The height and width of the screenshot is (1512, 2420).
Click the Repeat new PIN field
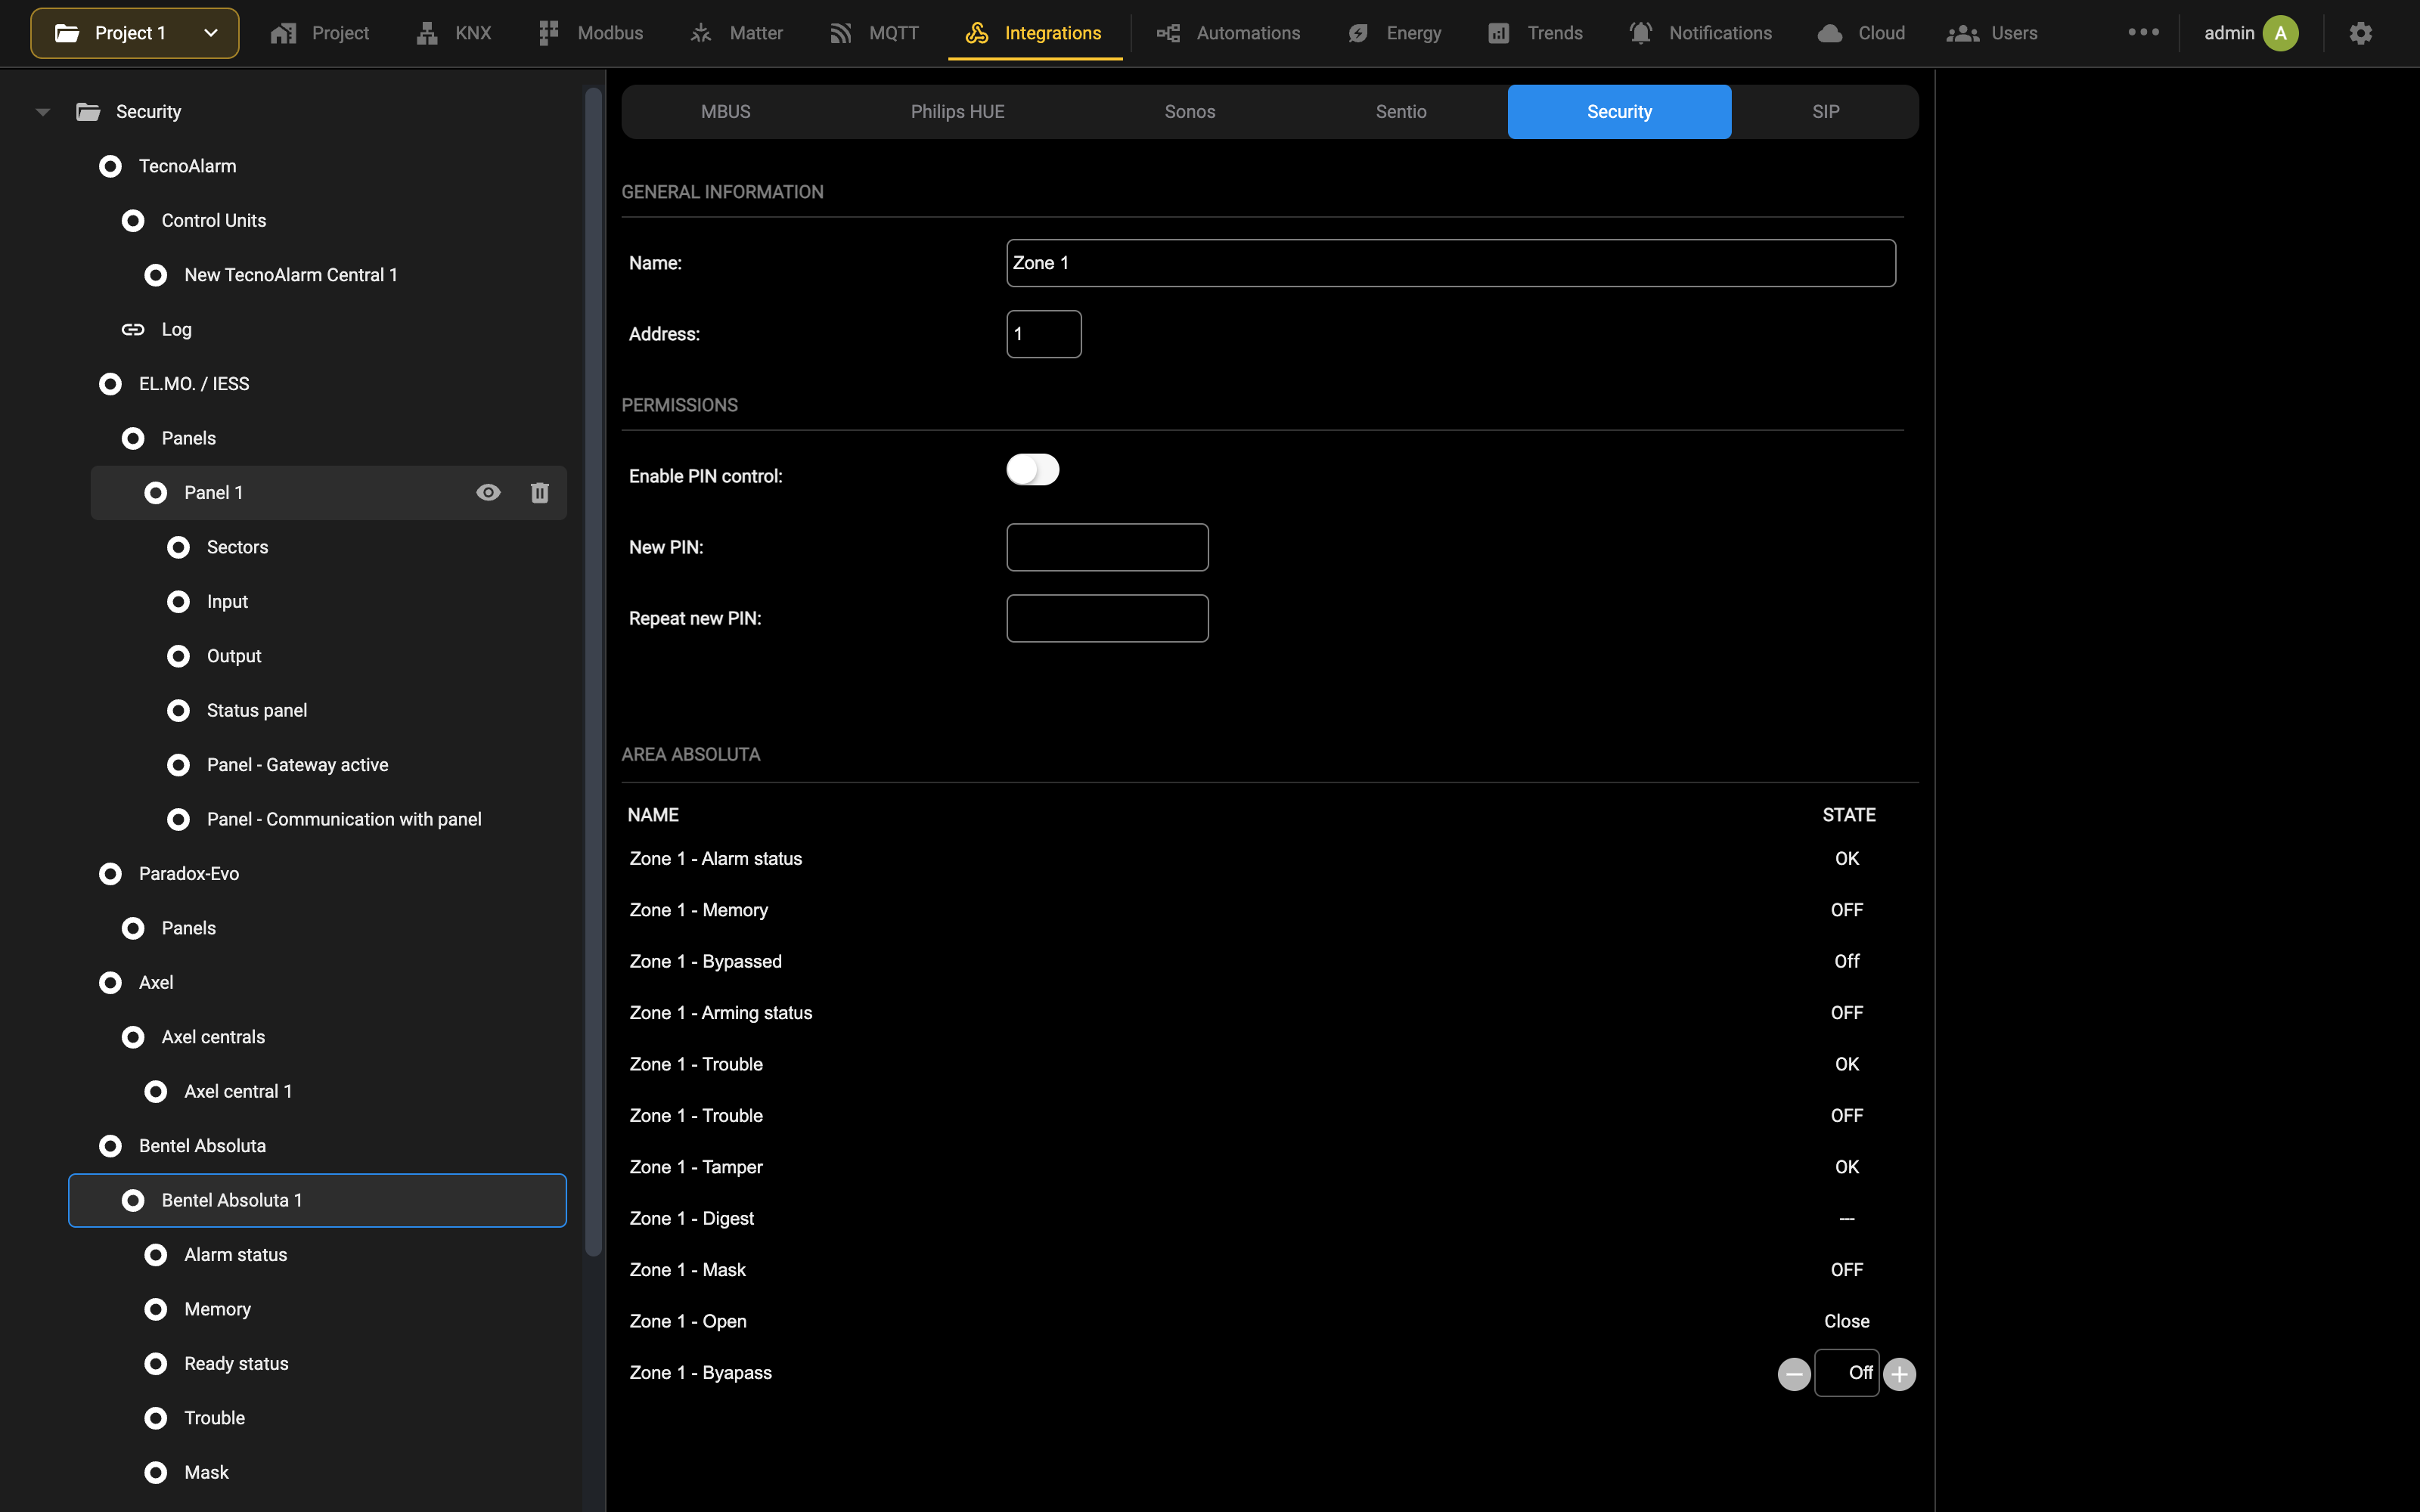pos(1107,618)
